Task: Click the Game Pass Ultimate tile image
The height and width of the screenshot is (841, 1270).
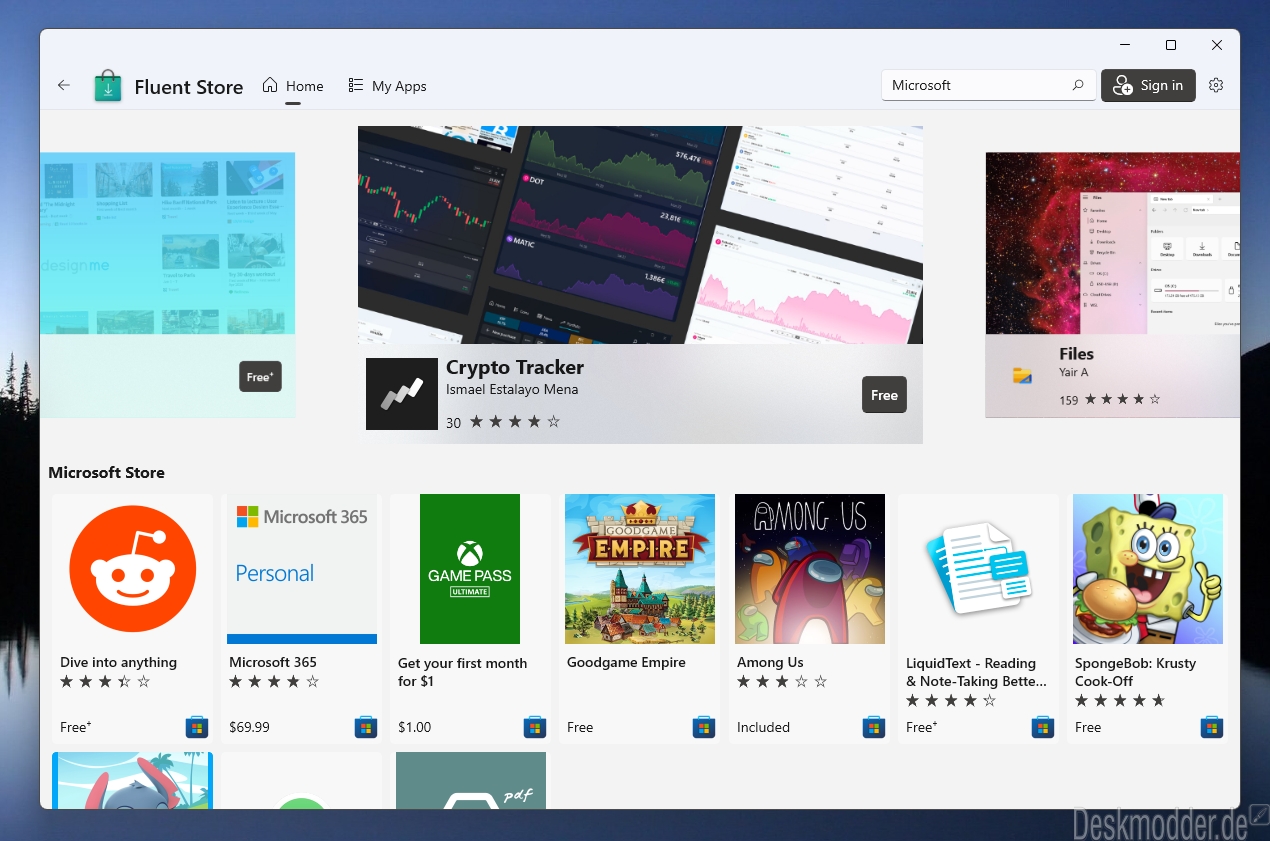Action: pyautogui.click(x=470, y=569)
